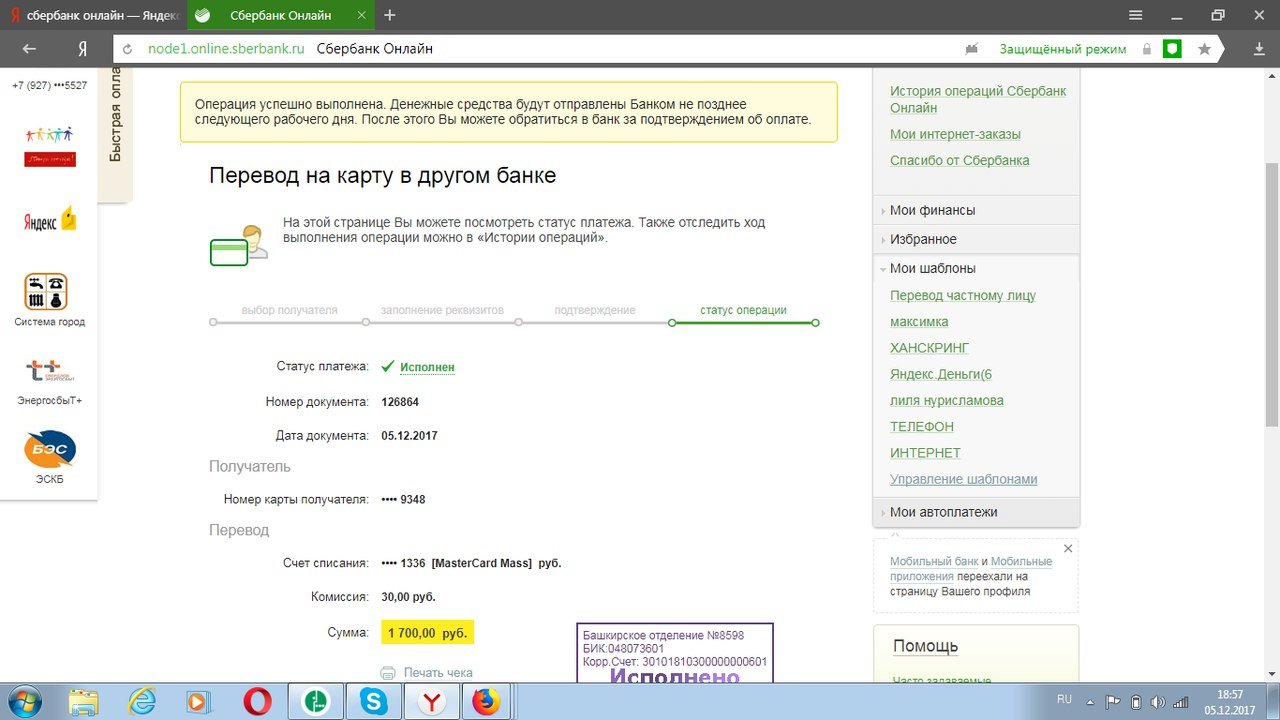This screenshot has height=720, width=1280.
Task: Open the browser hamburger menu
Action: (x=1135, y=15)
